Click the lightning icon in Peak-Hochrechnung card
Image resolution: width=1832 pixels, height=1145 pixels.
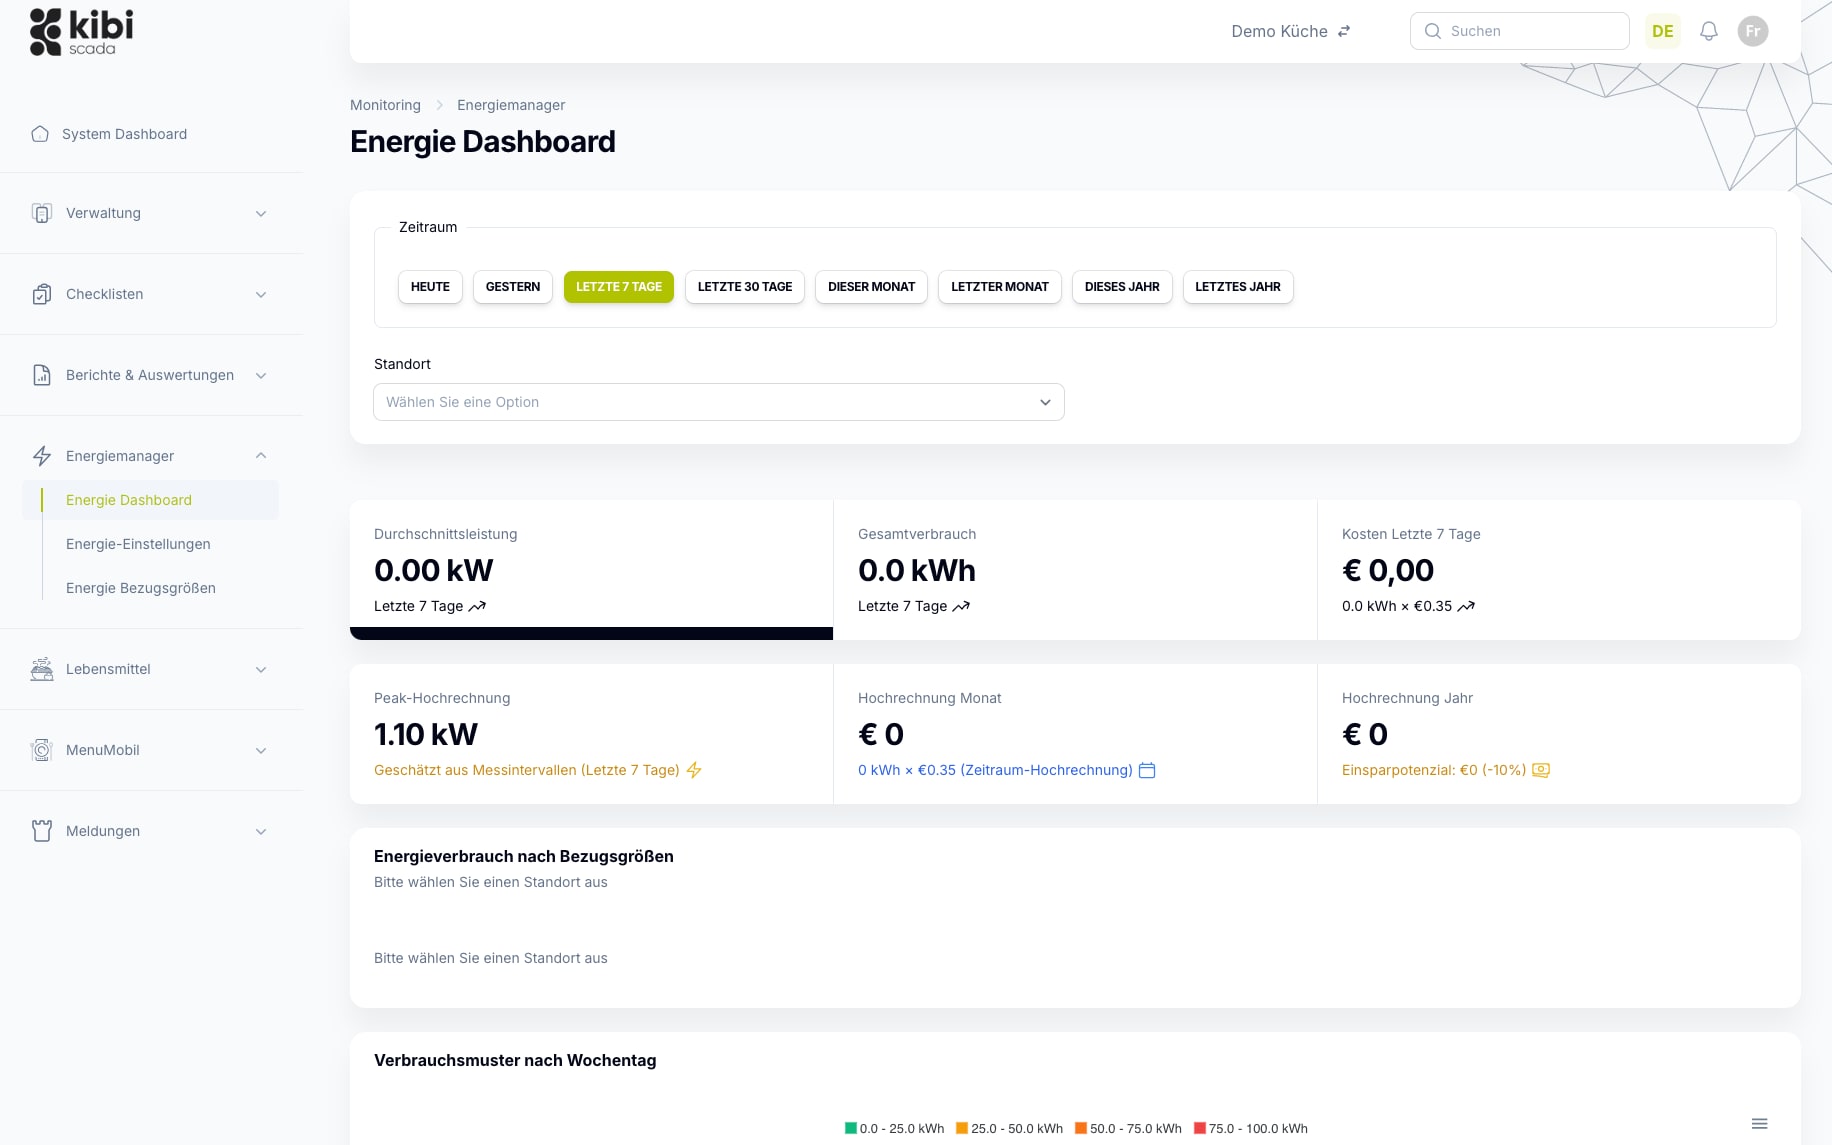(694, 770)
